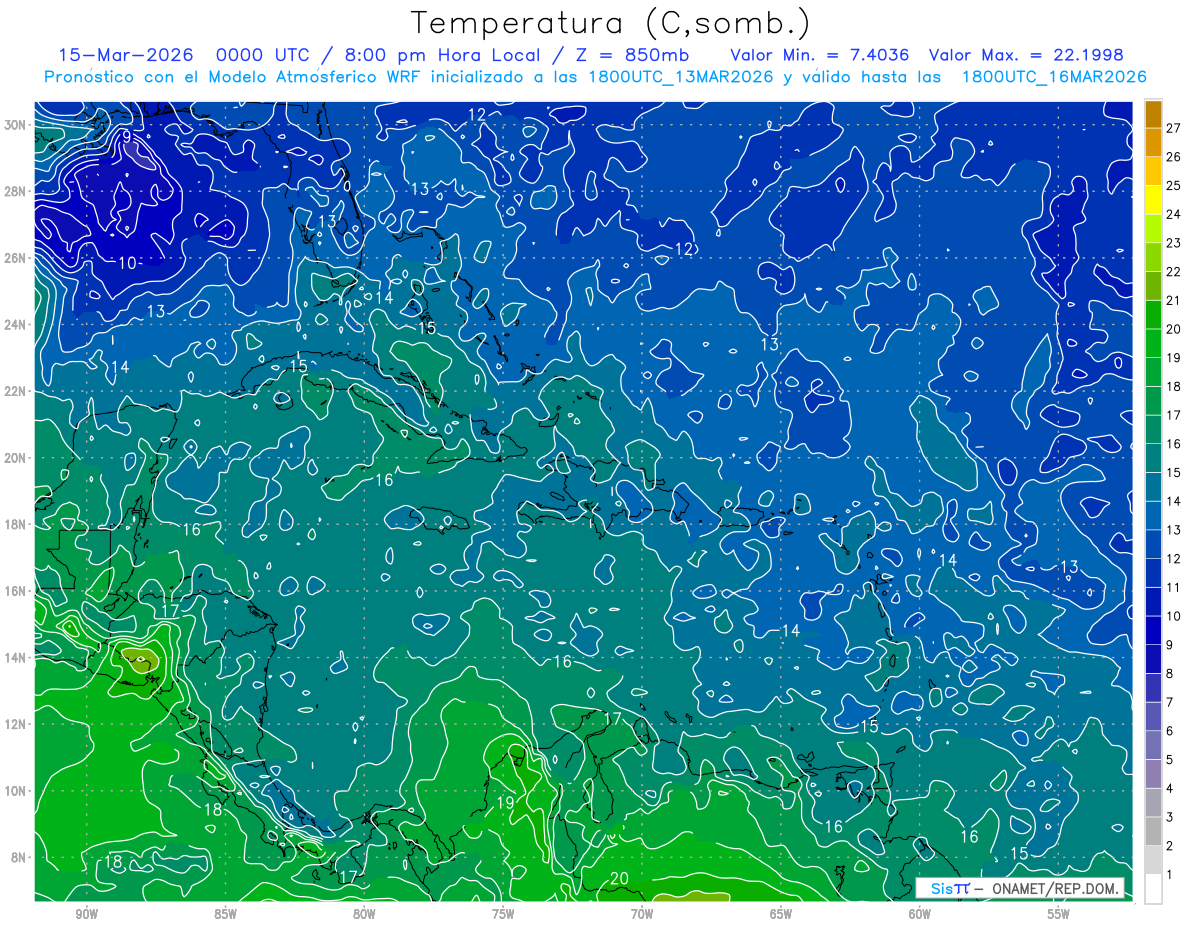Click the "65W" longitude axis label
1200x927 pixels.
pyautogui.click(x=781, y=914)
